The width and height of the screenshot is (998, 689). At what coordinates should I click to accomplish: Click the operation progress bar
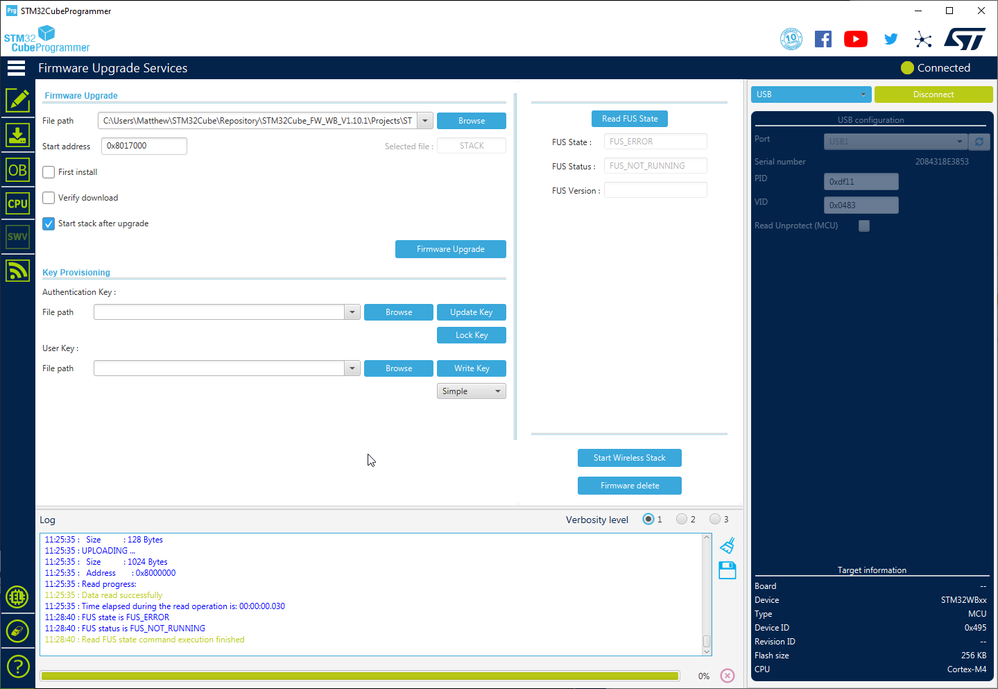[360, 676]
